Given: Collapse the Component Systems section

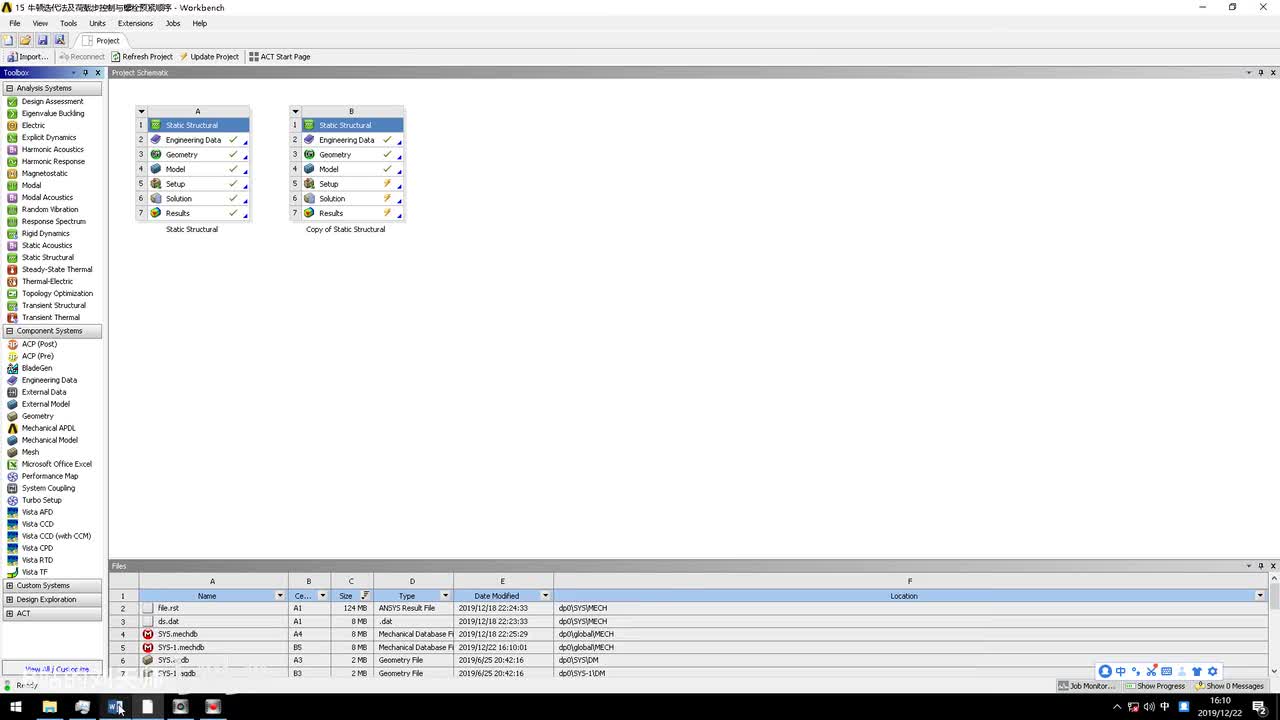Looking at the screenshot, I should [x=9, y=331].
